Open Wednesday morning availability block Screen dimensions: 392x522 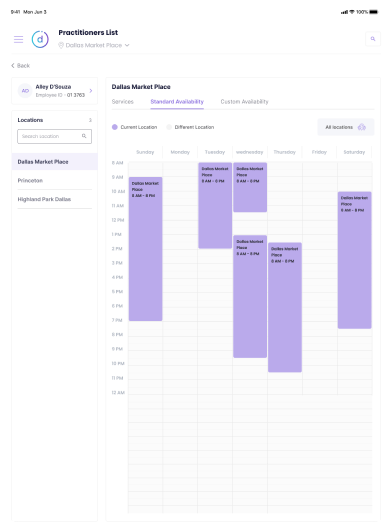click(250, 187)
